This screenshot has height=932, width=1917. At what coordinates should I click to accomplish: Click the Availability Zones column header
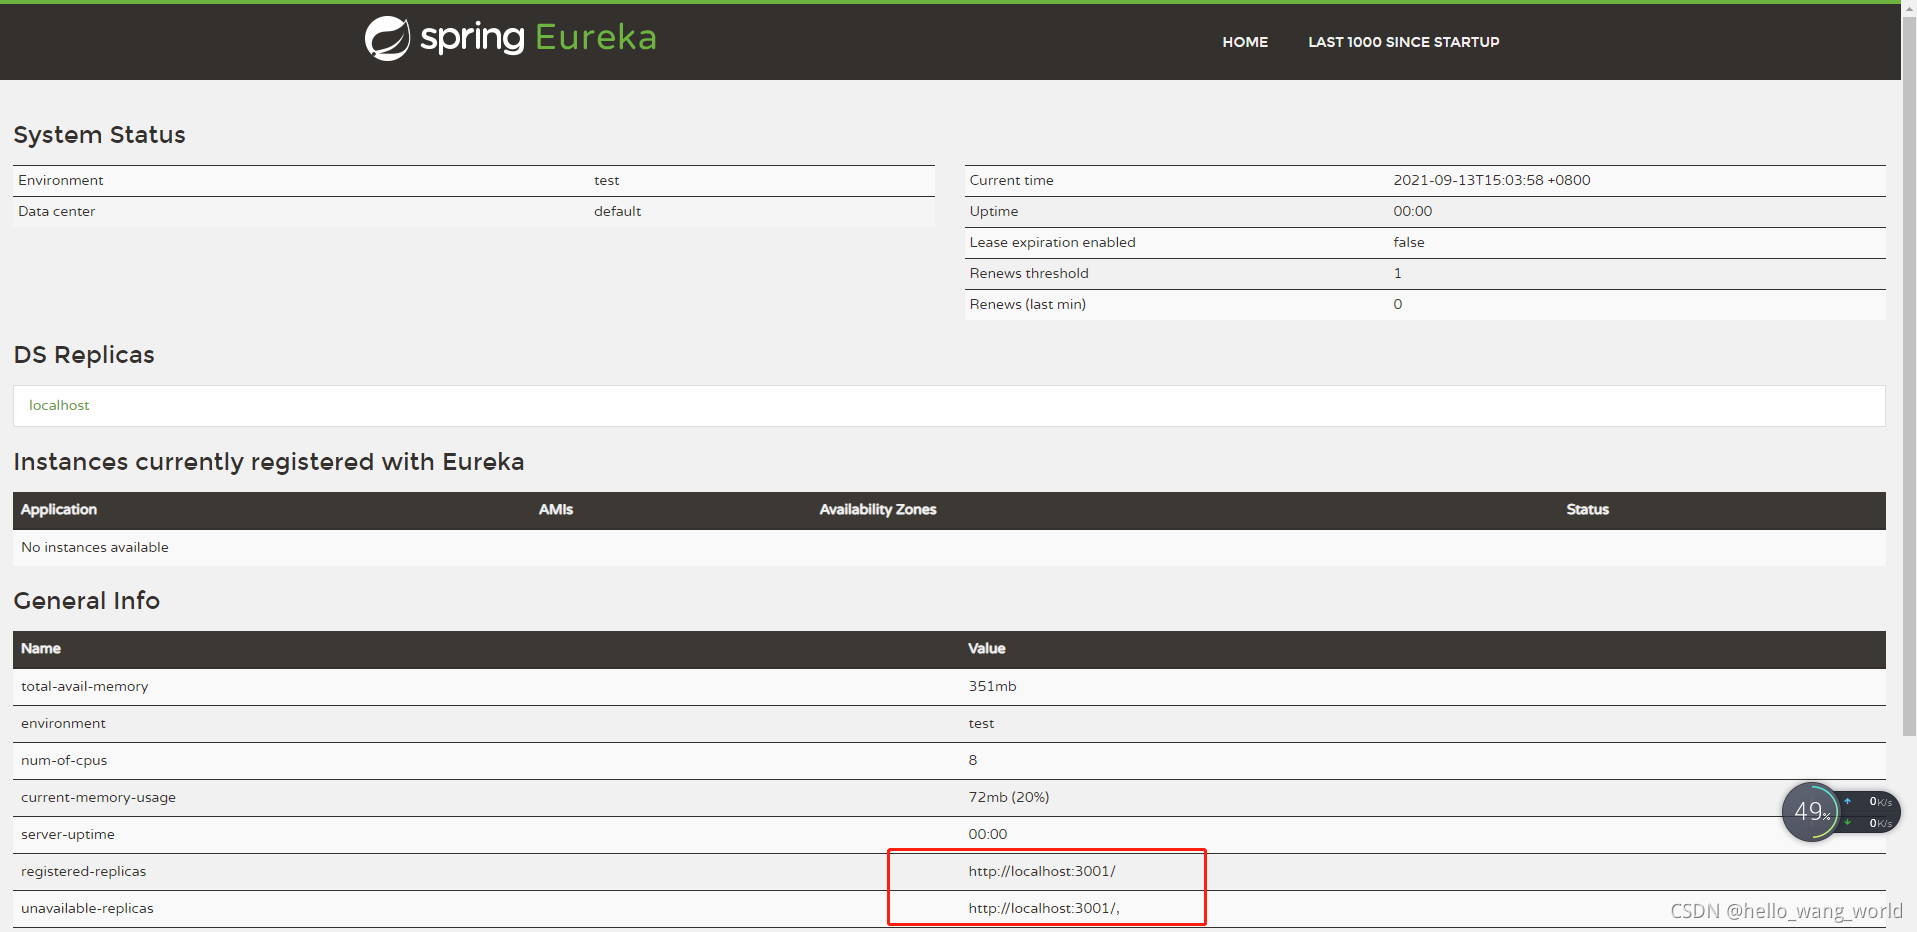878,509
